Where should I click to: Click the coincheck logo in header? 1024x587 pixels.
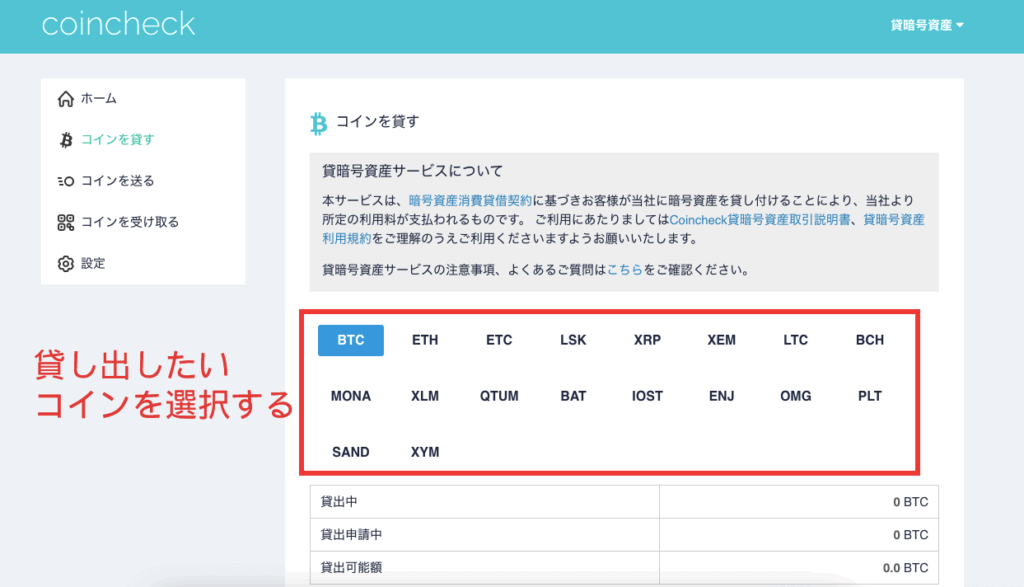(118, 25)
